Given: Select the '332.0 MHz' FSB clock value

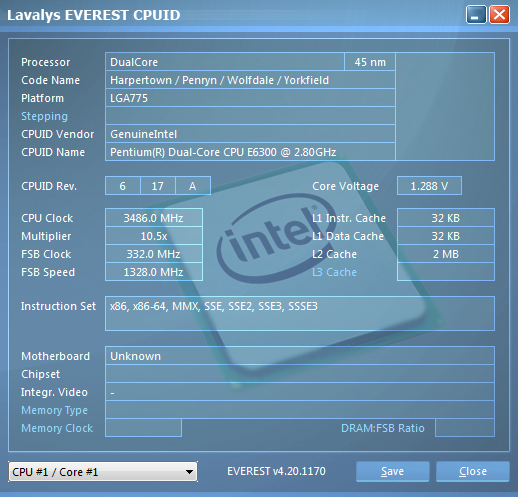Looking at the screenshot, I should [x=154, y=254].
